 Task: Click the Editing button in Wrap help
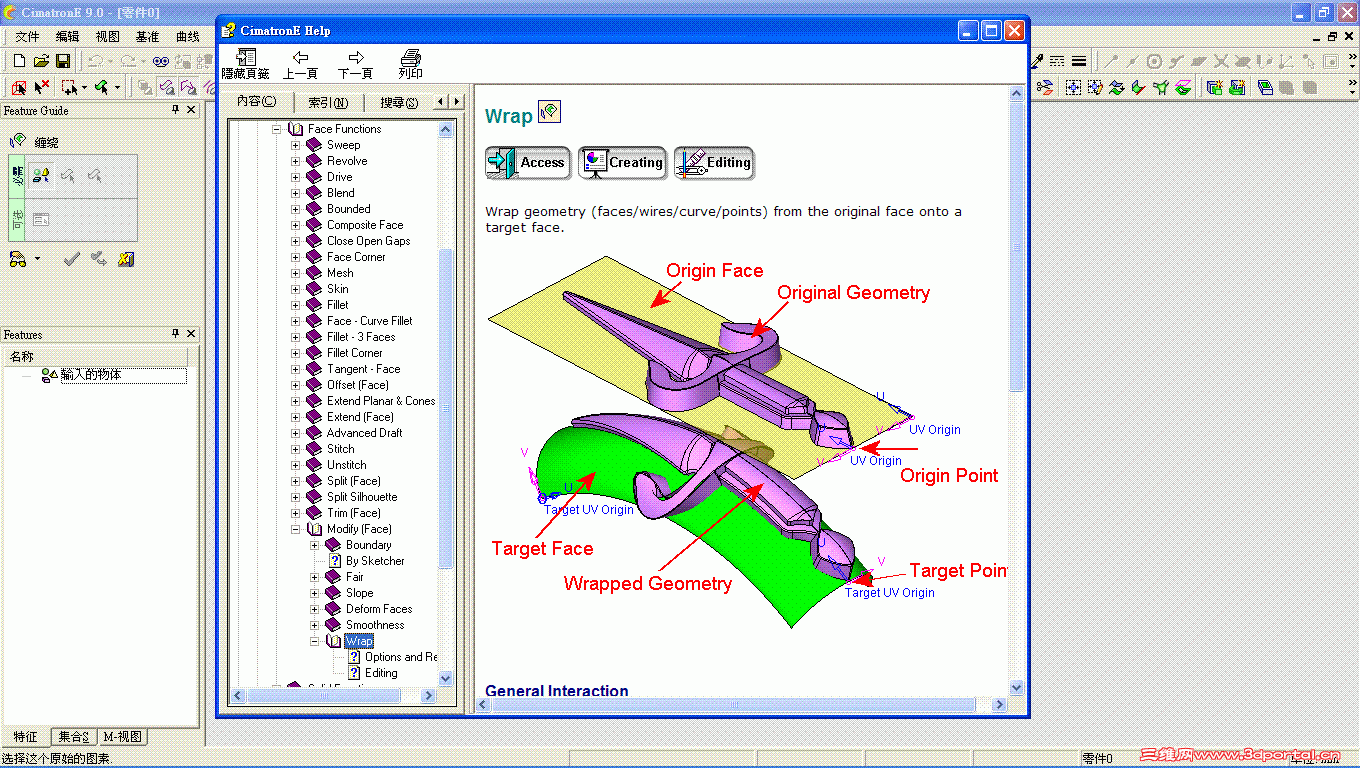coord(714,163)
